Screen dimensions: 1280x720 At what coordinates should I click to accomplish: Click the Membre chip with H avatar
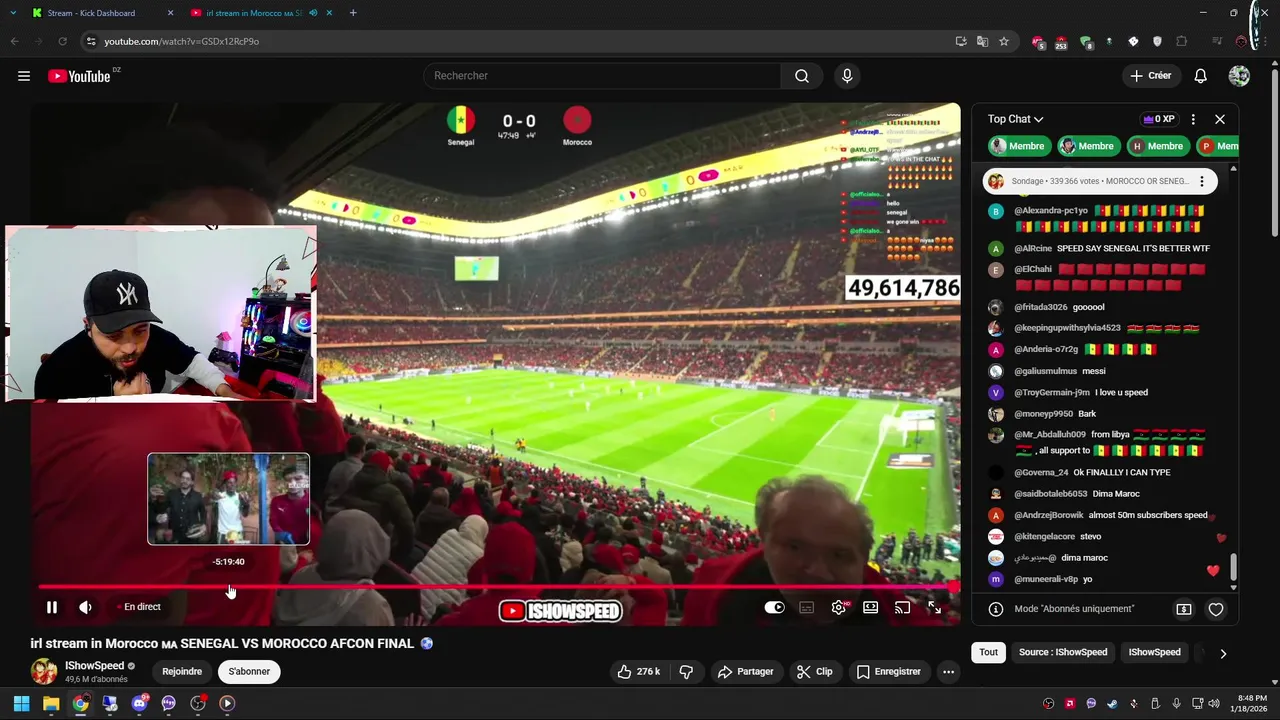1160,146
